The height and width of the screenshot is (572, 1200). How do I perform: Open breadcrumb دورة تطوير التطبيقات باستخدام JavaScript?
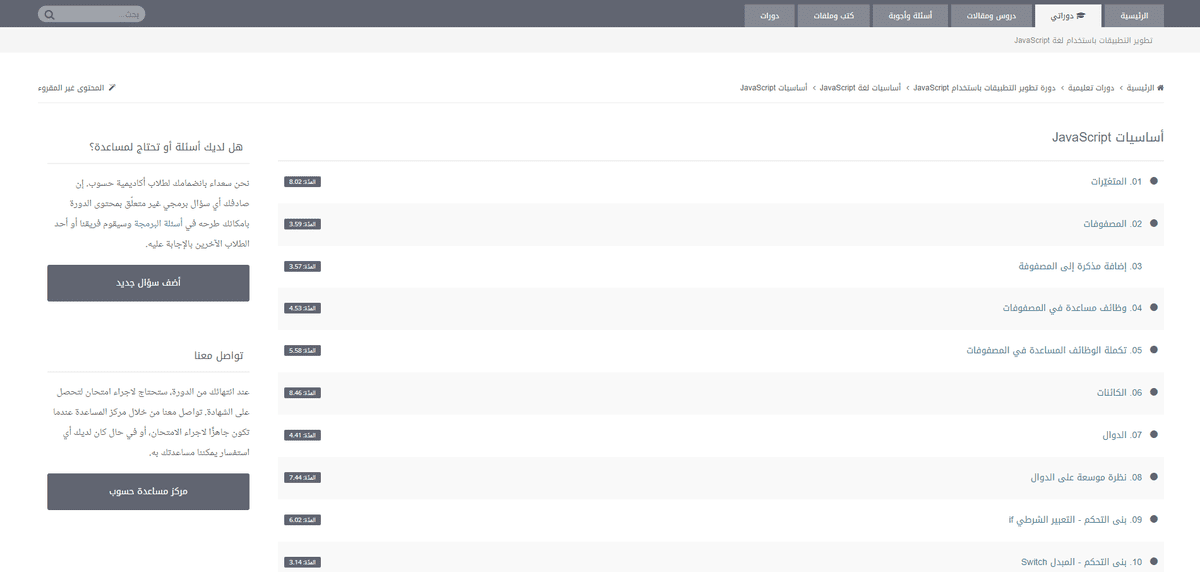pos(986,88)
